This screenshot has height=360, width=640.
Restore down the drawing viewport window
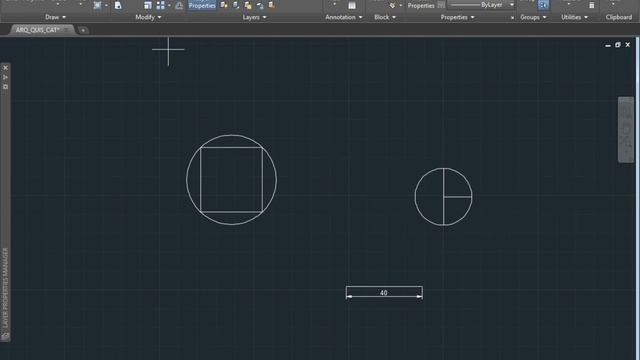coord(618,44)
